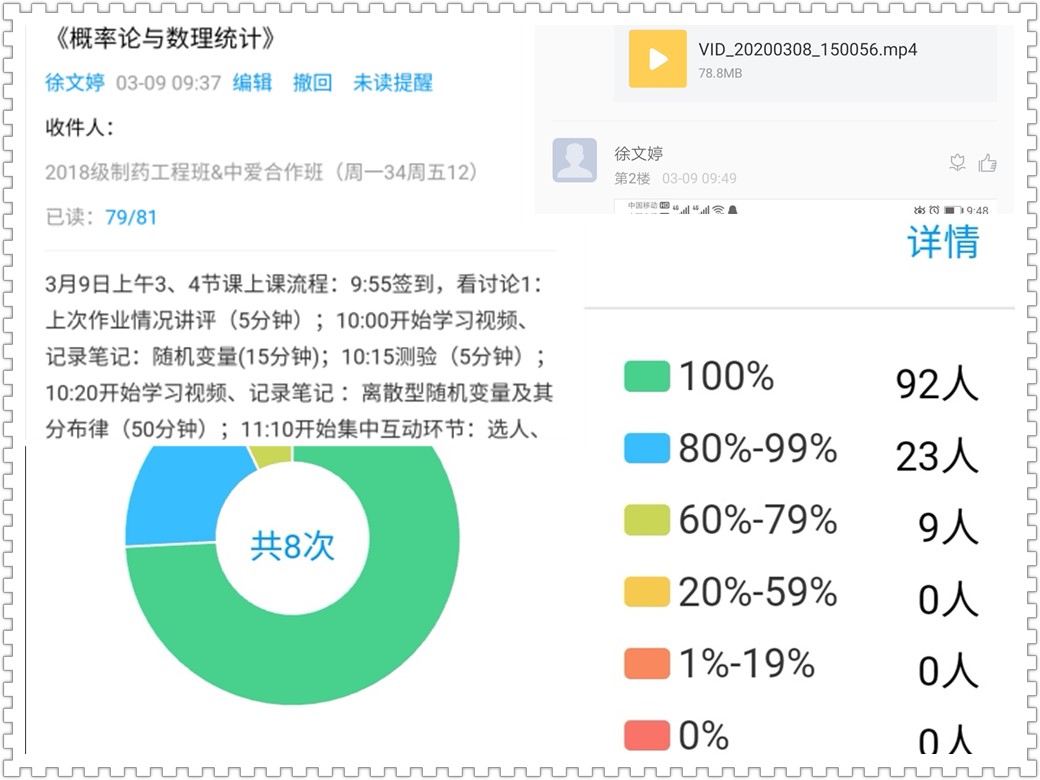Click the 23人 count for 80%-99%

[x=936, y=456]
